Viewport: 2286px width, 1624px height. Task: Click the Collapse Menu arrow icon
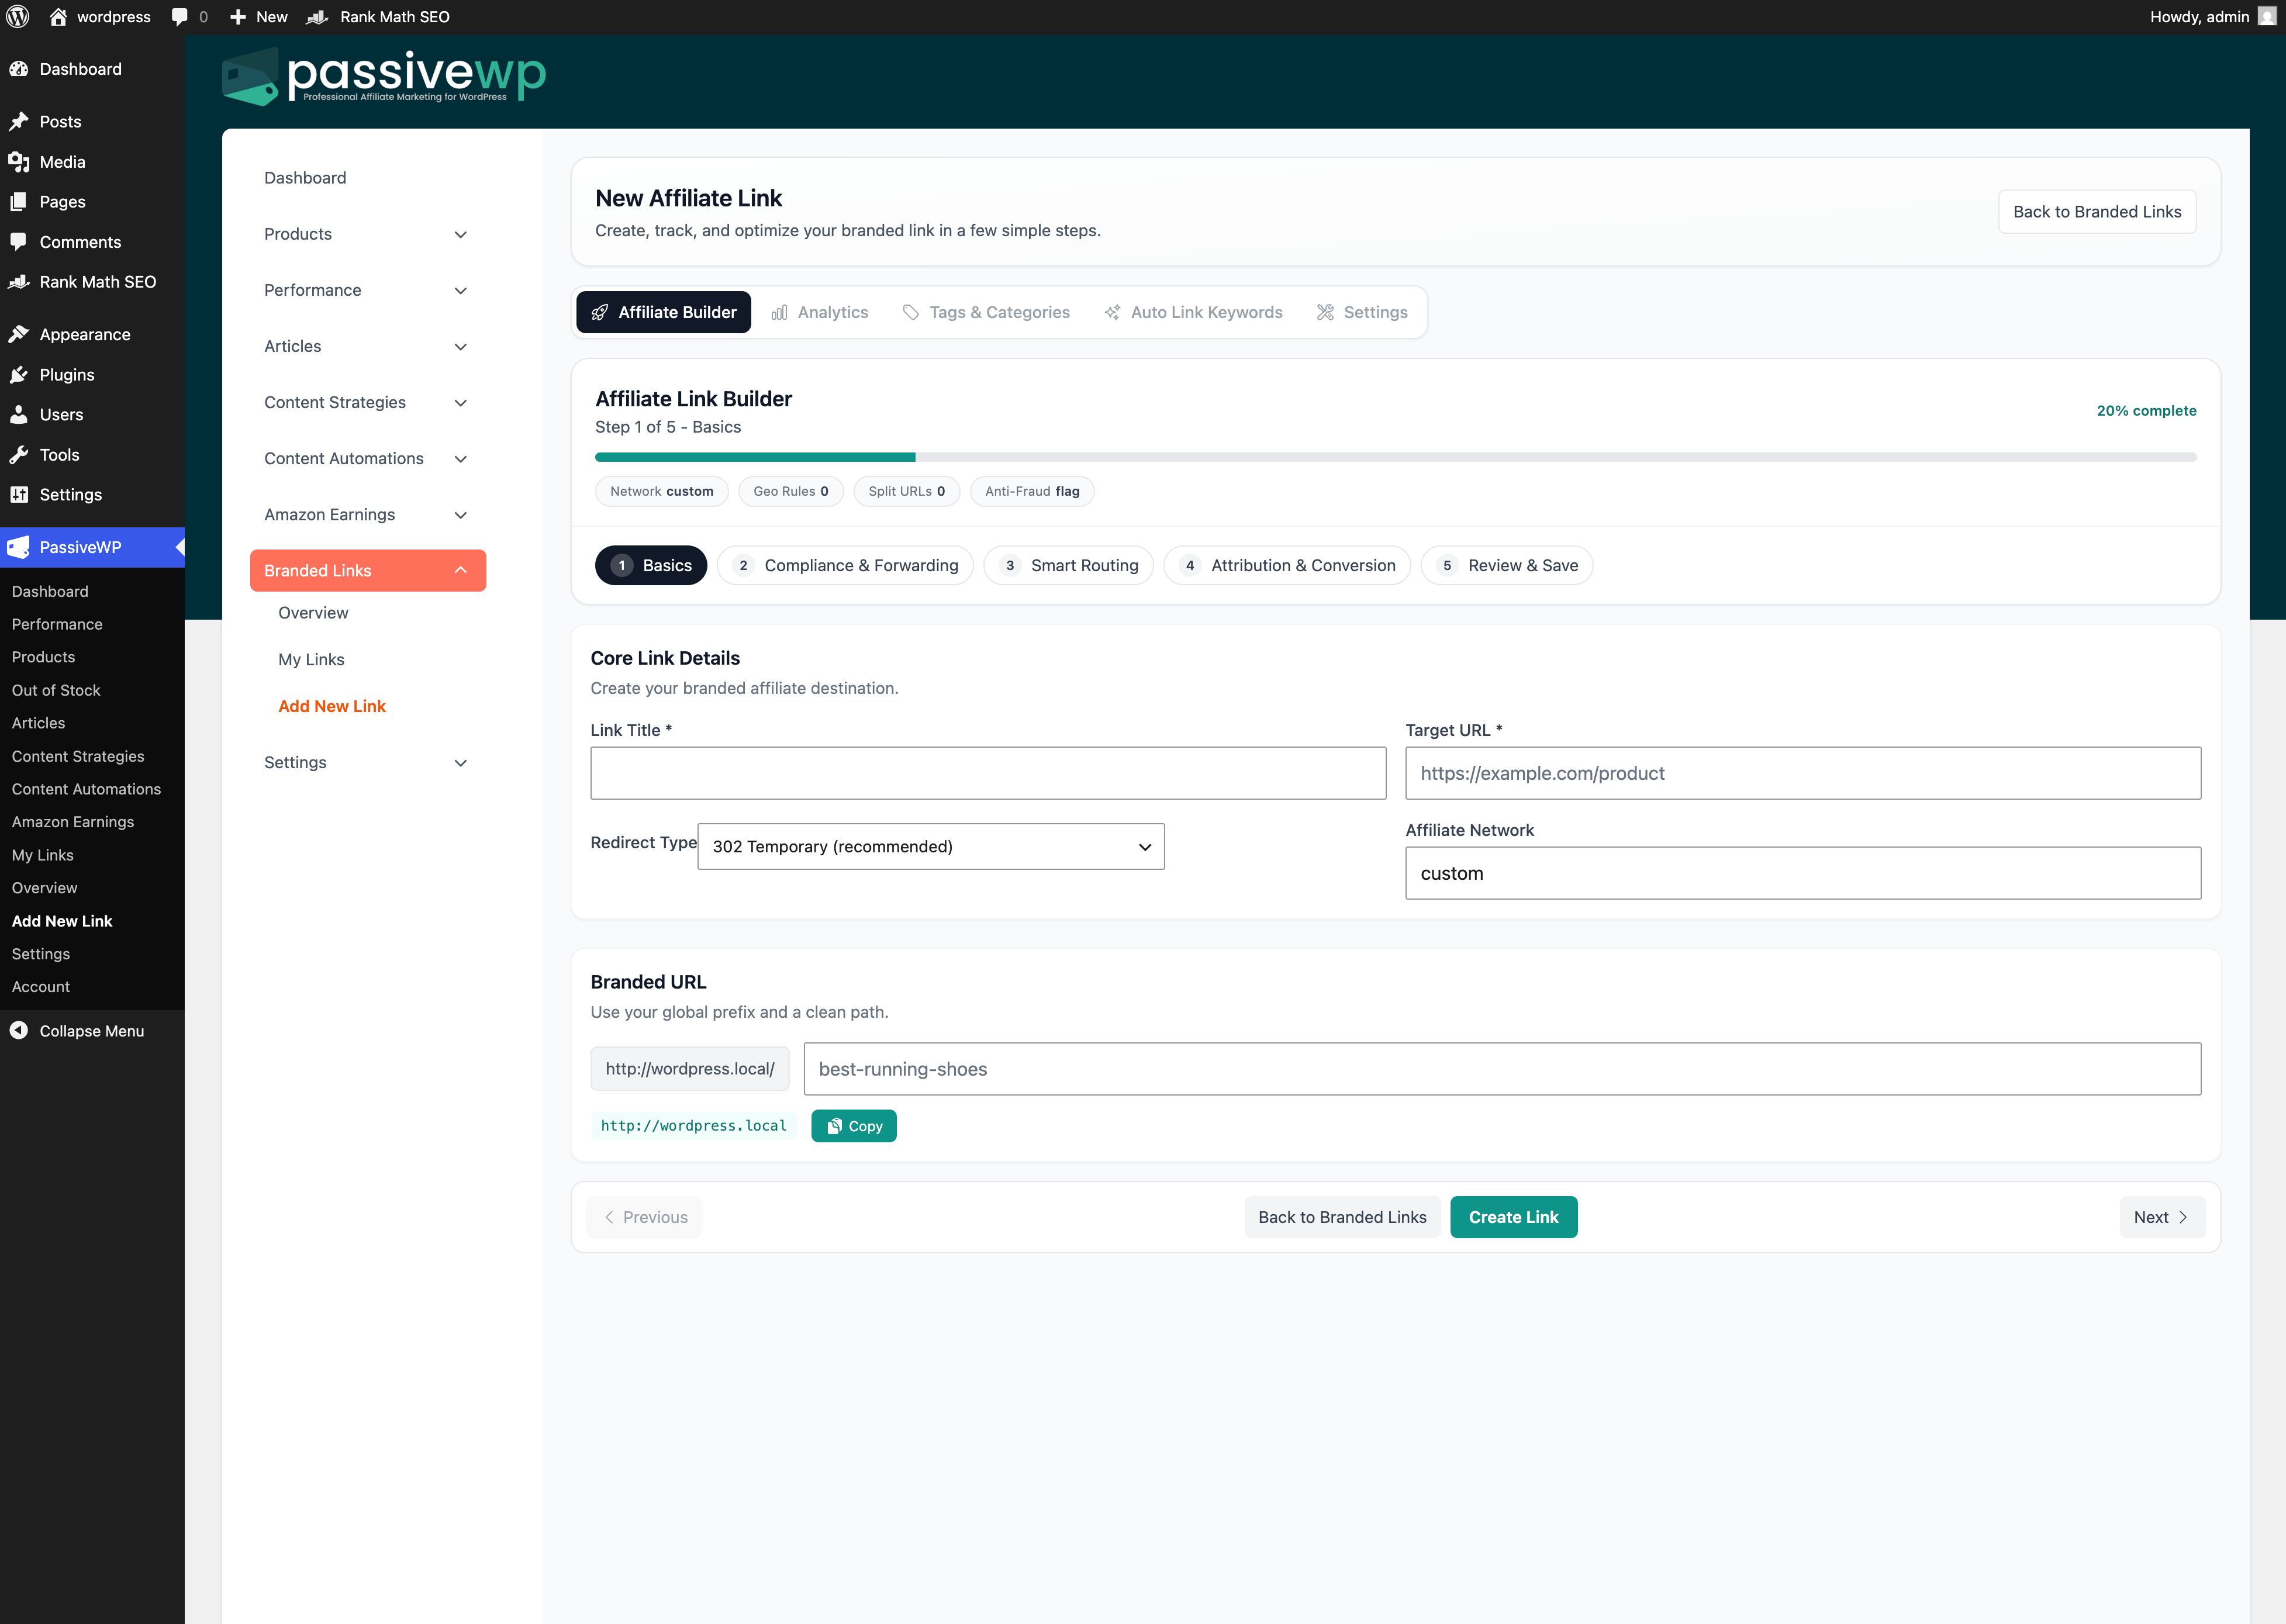pyautogui.click(x=19, y=1030)
